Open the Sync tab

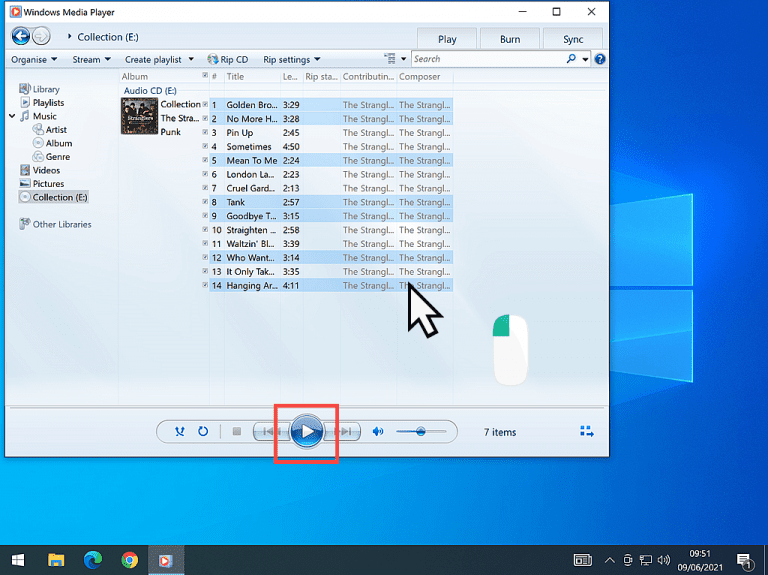pos(573,39)
